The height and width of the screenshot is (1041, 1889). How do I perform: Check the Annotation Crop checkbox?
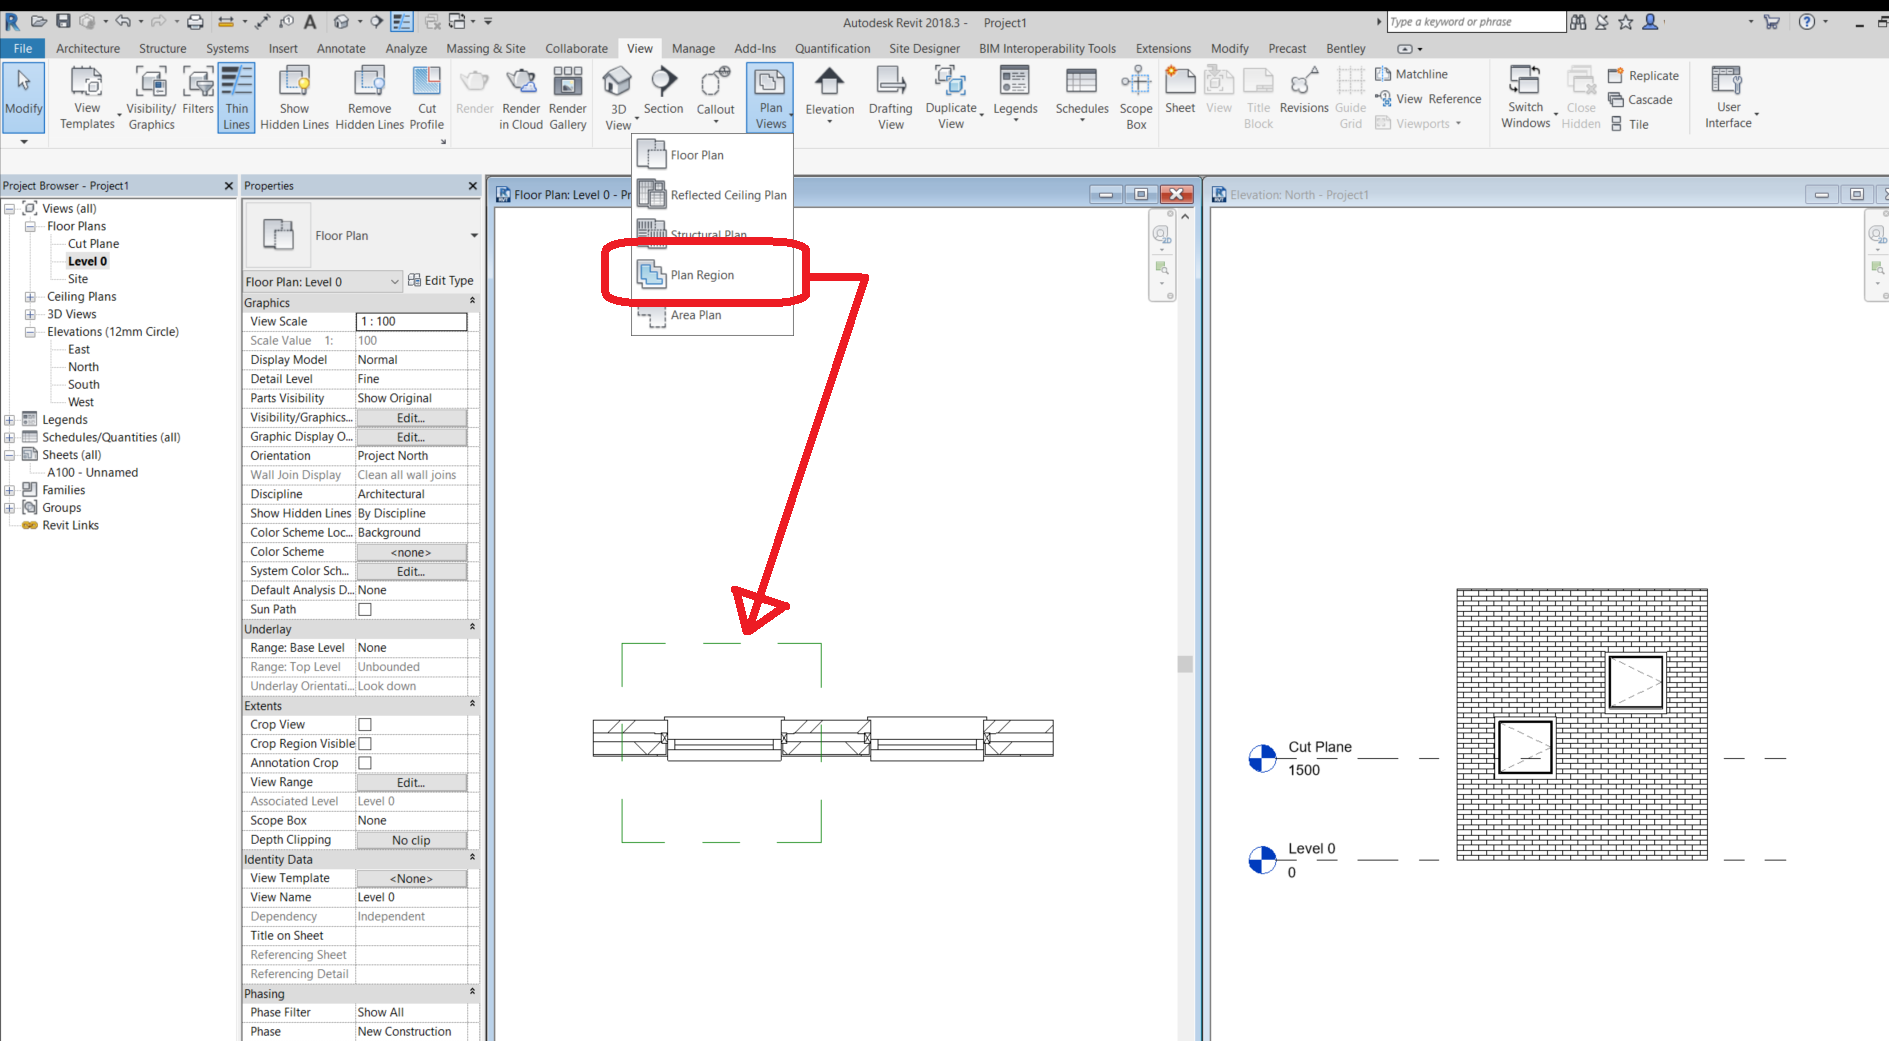coord(364,762)
